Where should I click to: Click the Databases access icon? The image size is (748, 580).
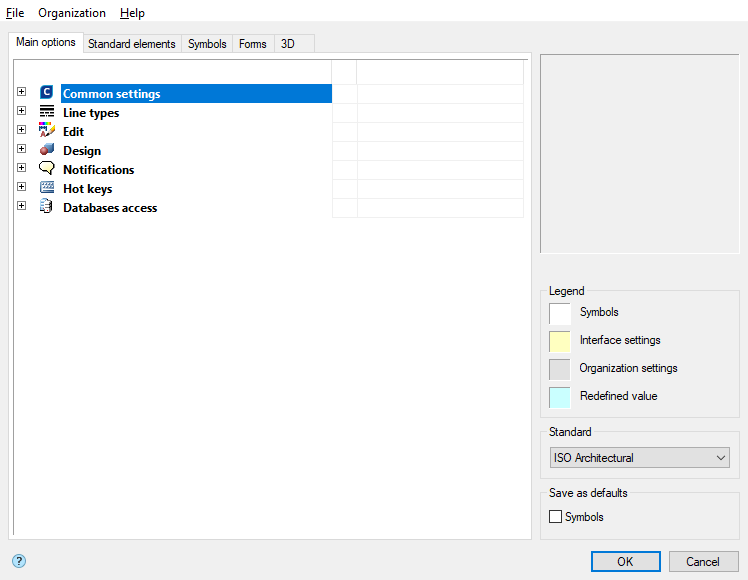tap(46, 207)
